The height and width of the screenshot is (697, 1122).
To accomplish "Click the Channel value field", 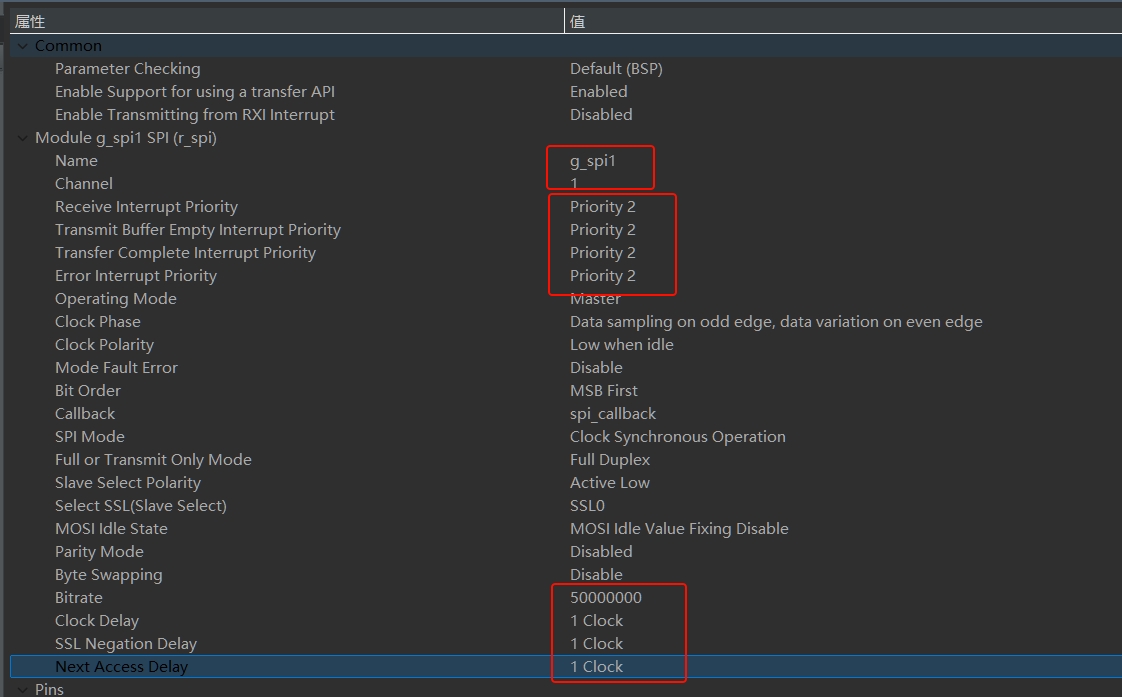I will (x=575, y=184).
